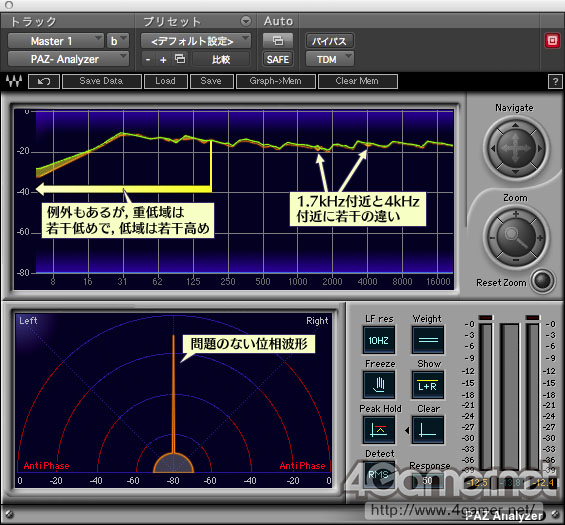Image resolution: width=565 pixels, height=525 pixels.
Task: Click the Waves logo icon
Action: (14, 81)
